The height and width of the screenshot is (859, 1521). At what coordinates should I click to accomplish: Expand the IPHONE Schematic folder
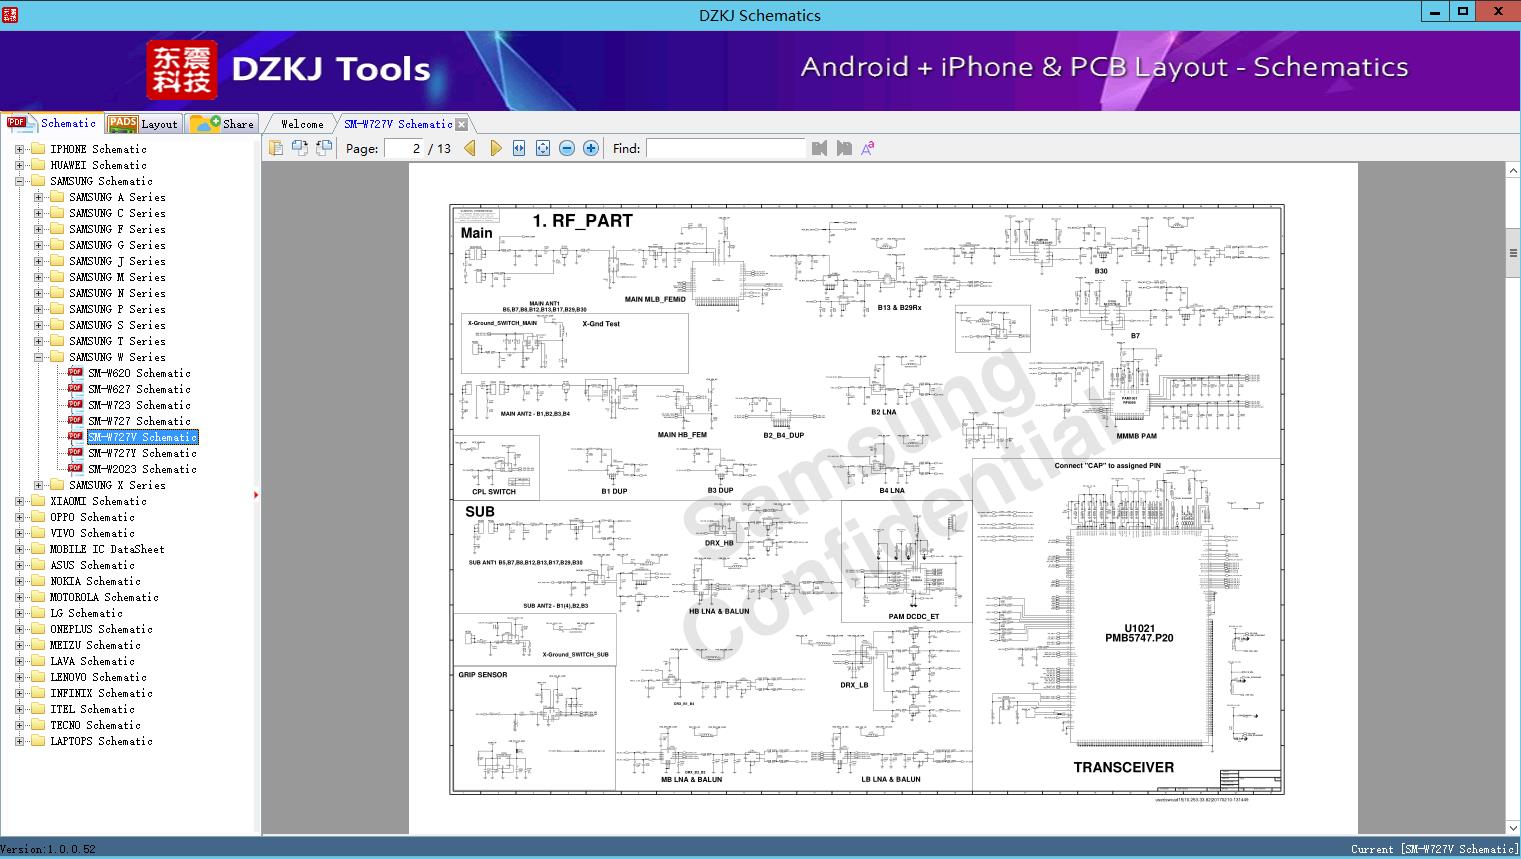tap(19, 149)
